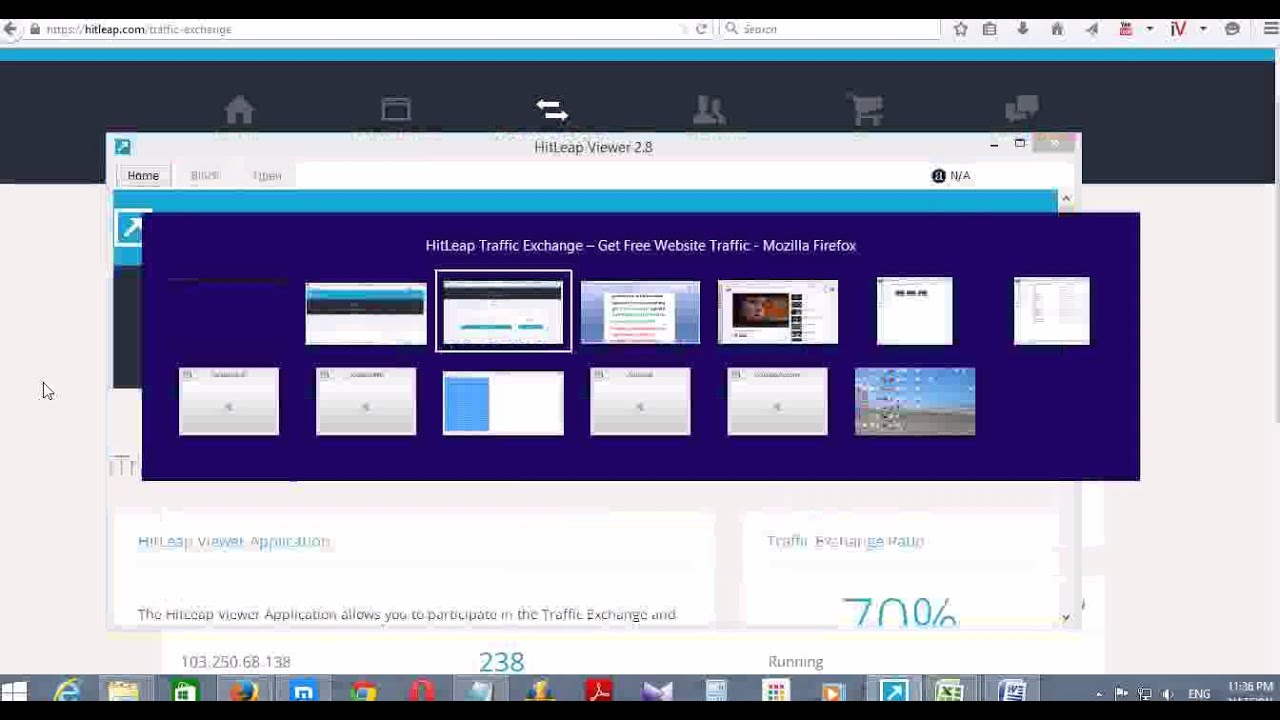The height and width of the screenshot is (720, 1280).
Task: Open File Explorer from taskbar
Action: tap(123, 692)
